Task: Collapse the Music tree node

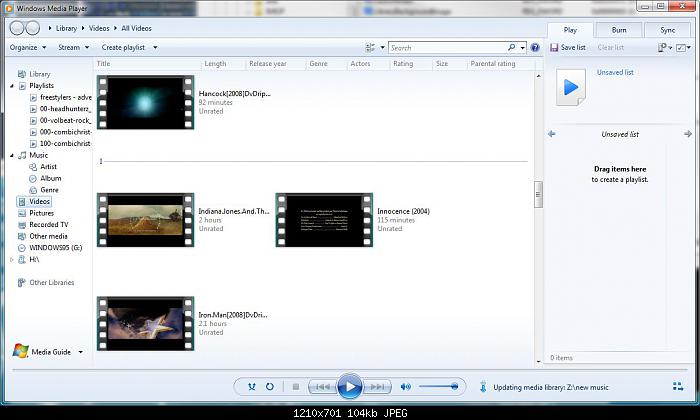Action: (12, 155)
